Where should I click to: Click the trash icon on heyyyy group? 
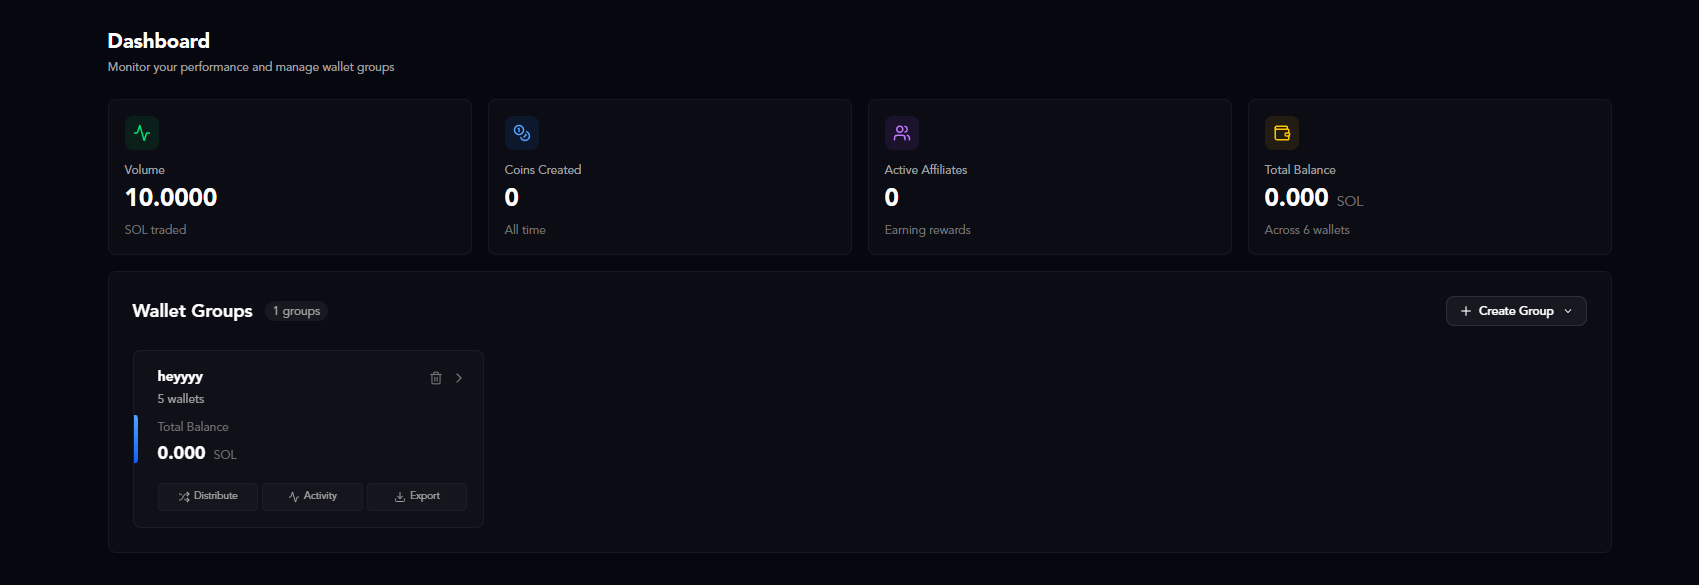point(435,378)
